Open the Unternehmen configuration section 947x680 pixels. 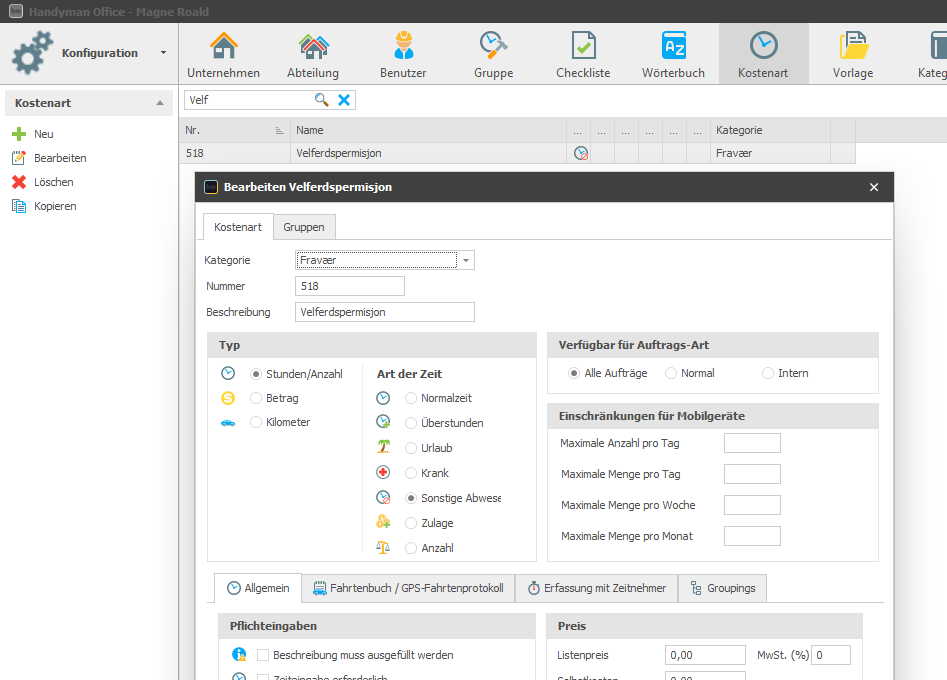tap(223, 54)
